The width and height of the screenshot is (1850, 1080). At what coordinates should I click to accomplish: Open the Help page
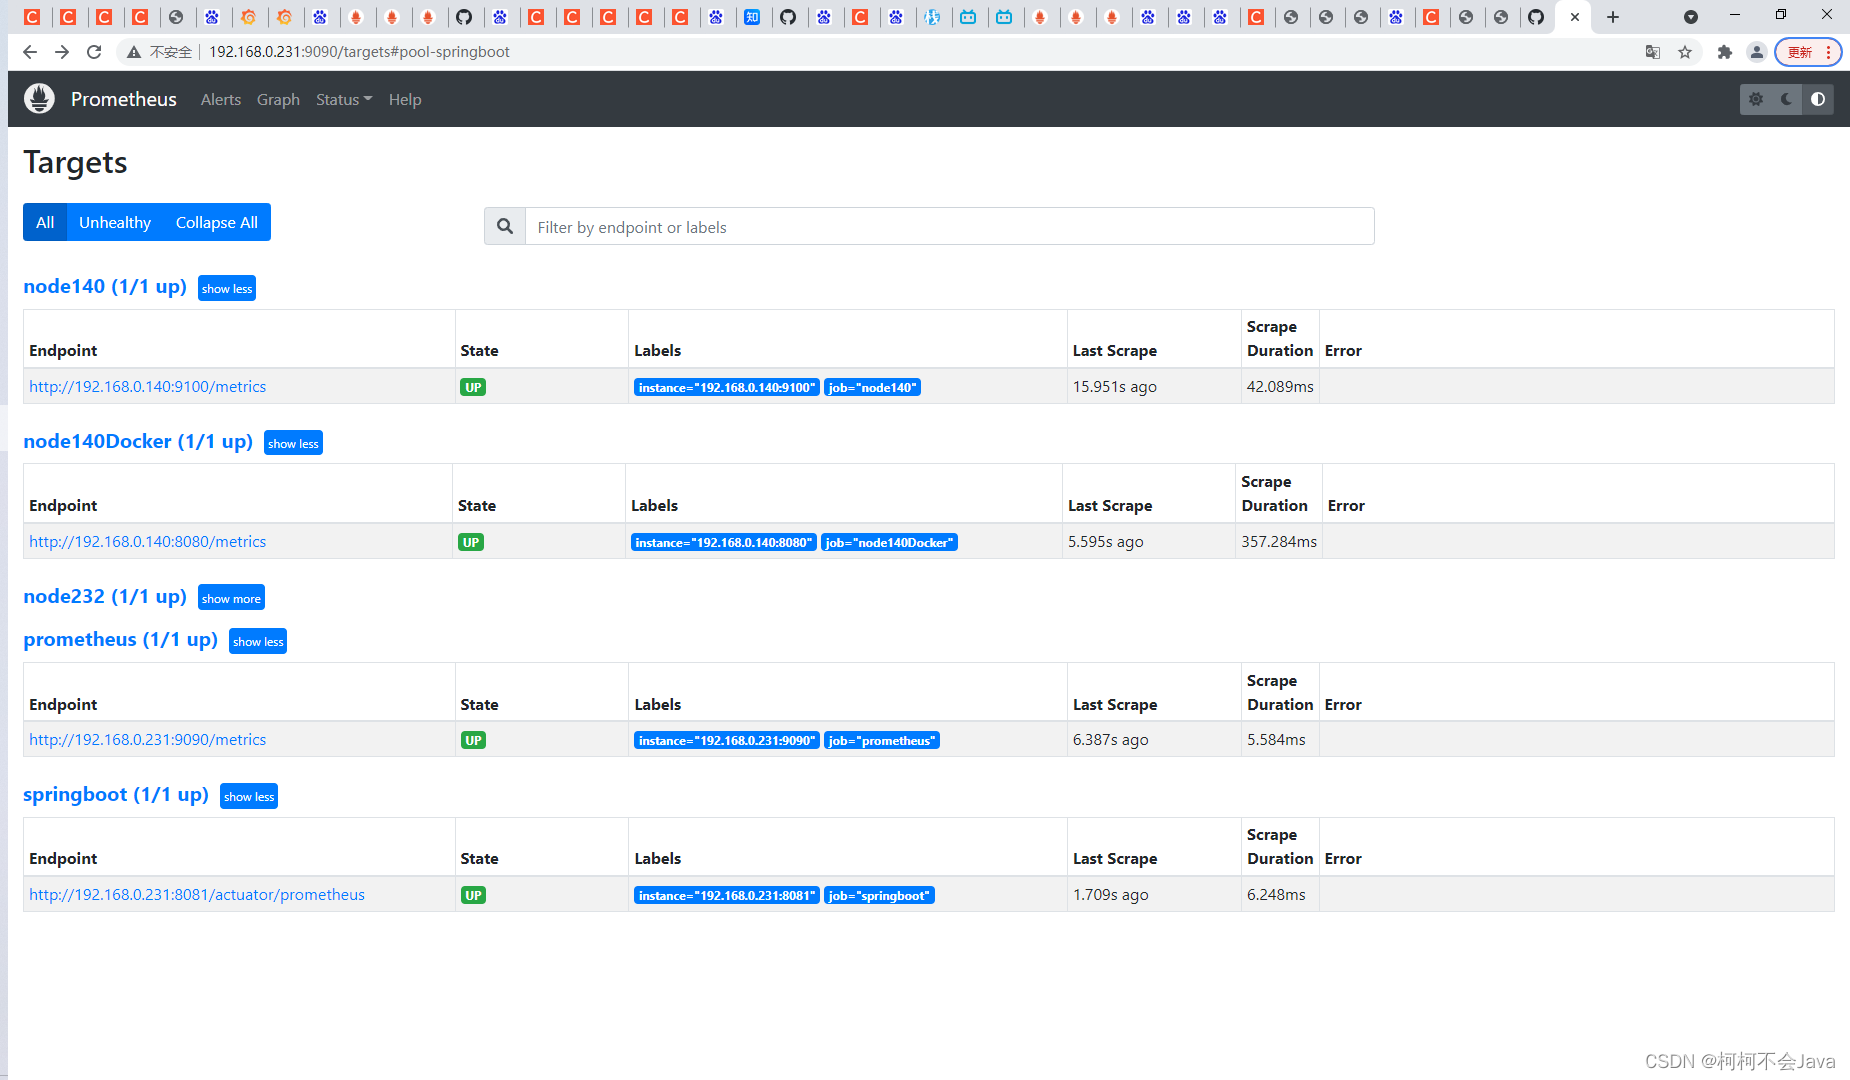click(405, 99)
